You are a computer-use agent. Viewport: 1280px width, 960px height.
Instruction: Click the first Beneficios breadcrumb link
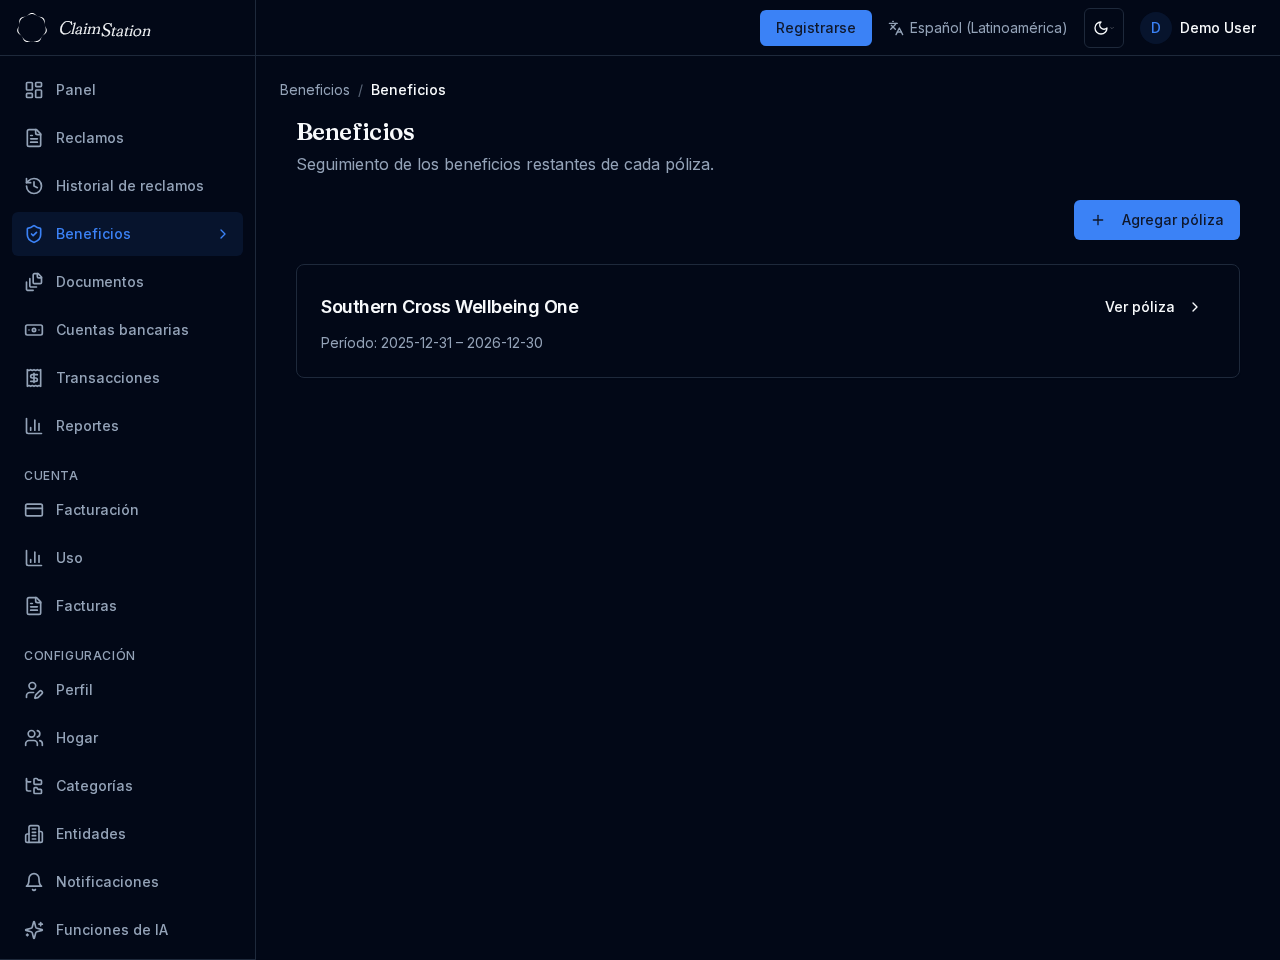[315, 90]
